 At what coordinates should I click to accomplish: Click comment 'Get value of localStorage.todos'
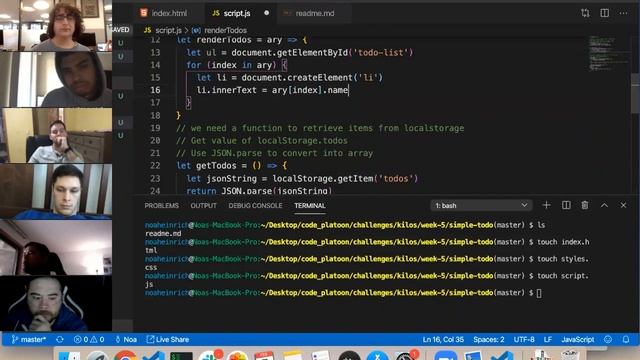point(262,140)
